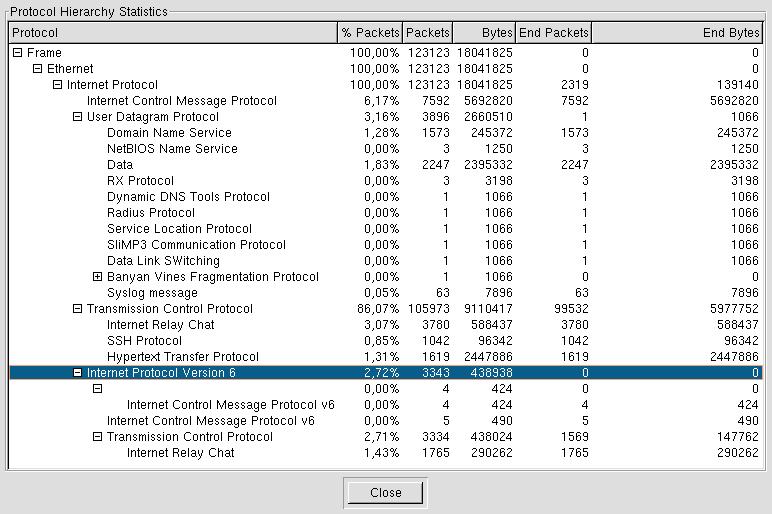Screen dimensions: 772x514
Task: Click the 2660510 bytes cell
Action: (488, 117)
